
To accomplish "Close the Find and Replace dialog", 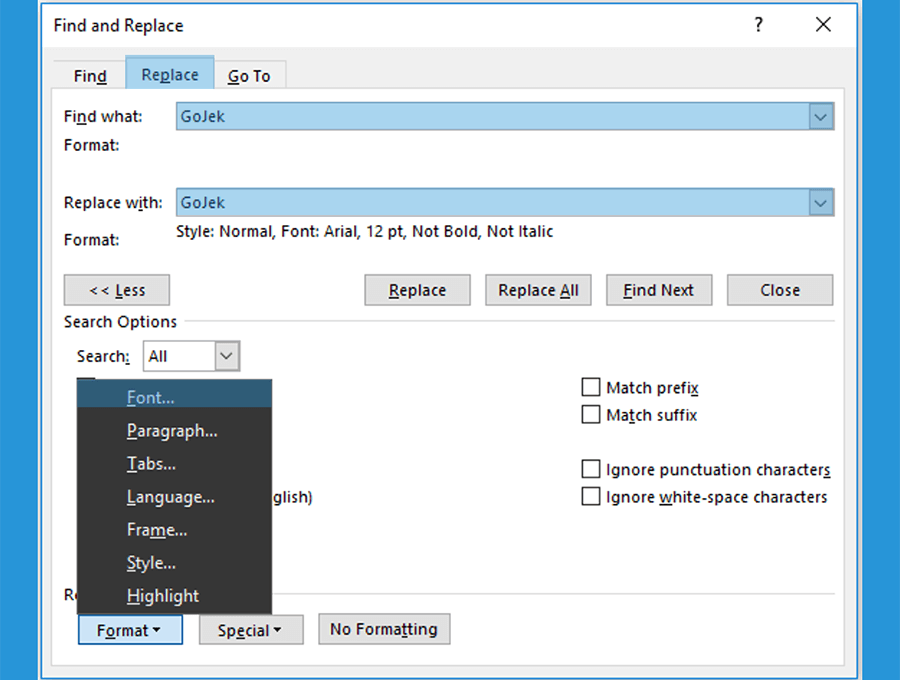I will point(823,25).
